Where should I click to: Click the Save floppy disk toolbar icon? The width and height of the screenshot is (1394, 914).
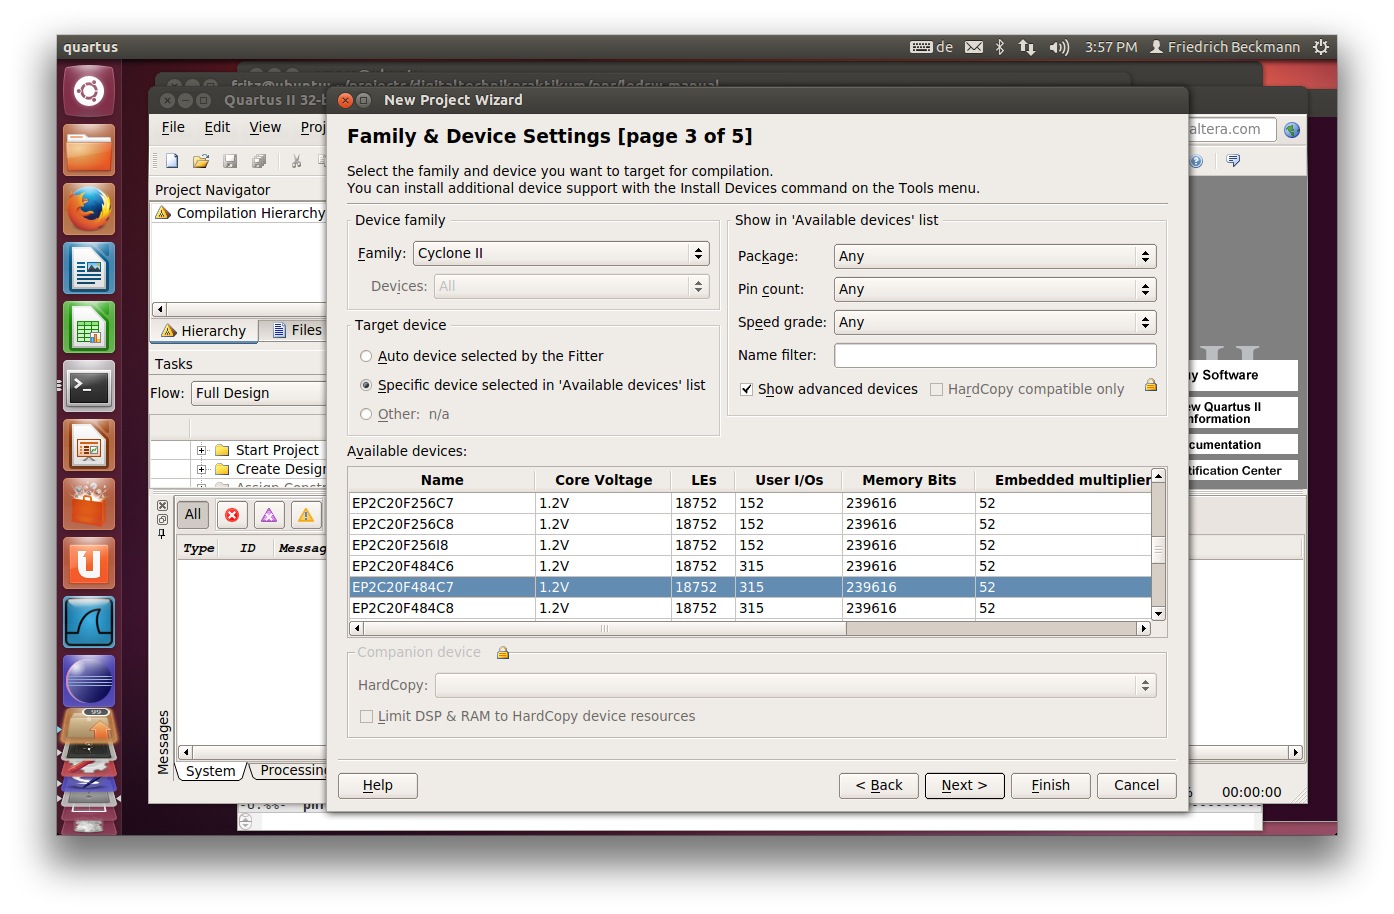click(x=230, y=161)
